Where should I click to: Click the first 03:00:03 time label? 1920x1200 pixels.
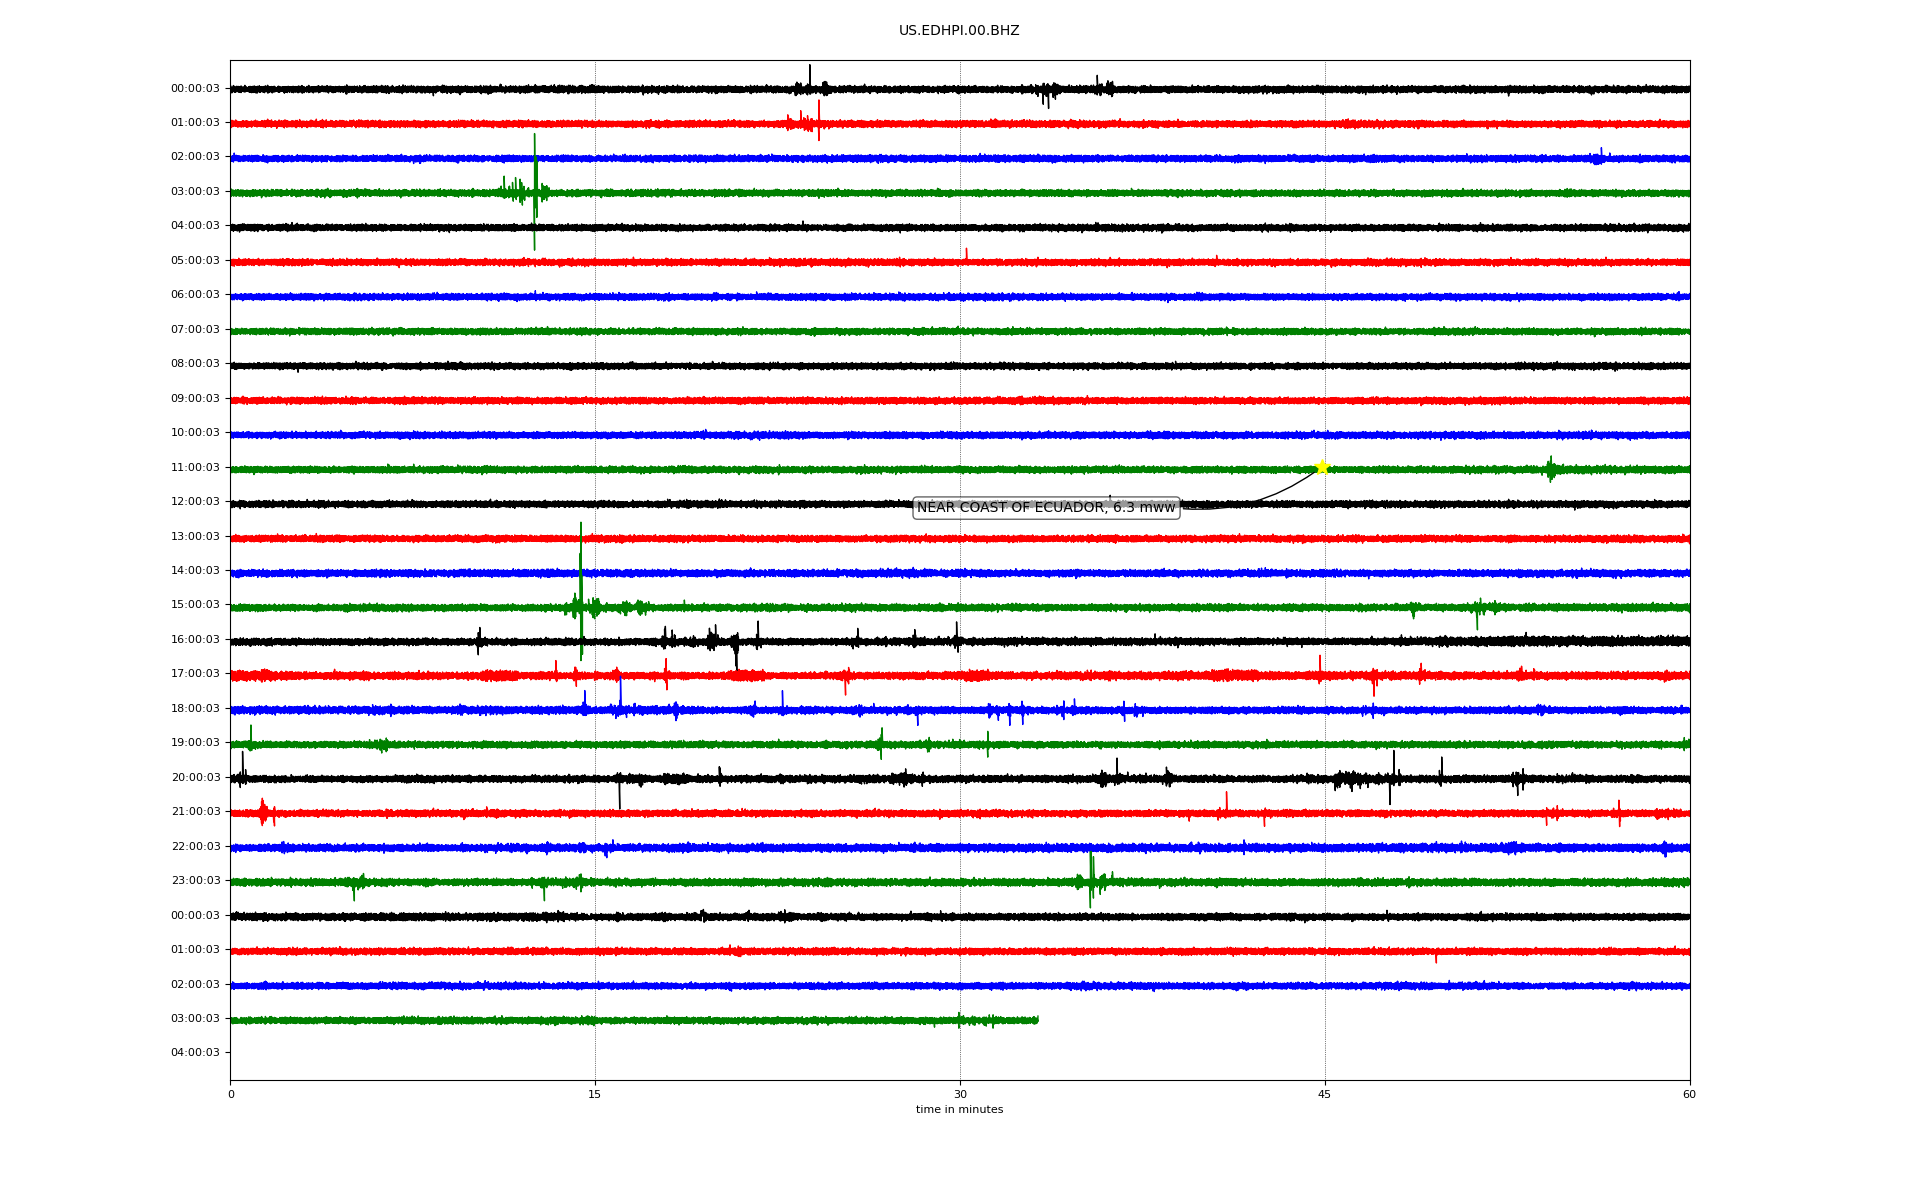pyautogui.click(x=195, y=192)
